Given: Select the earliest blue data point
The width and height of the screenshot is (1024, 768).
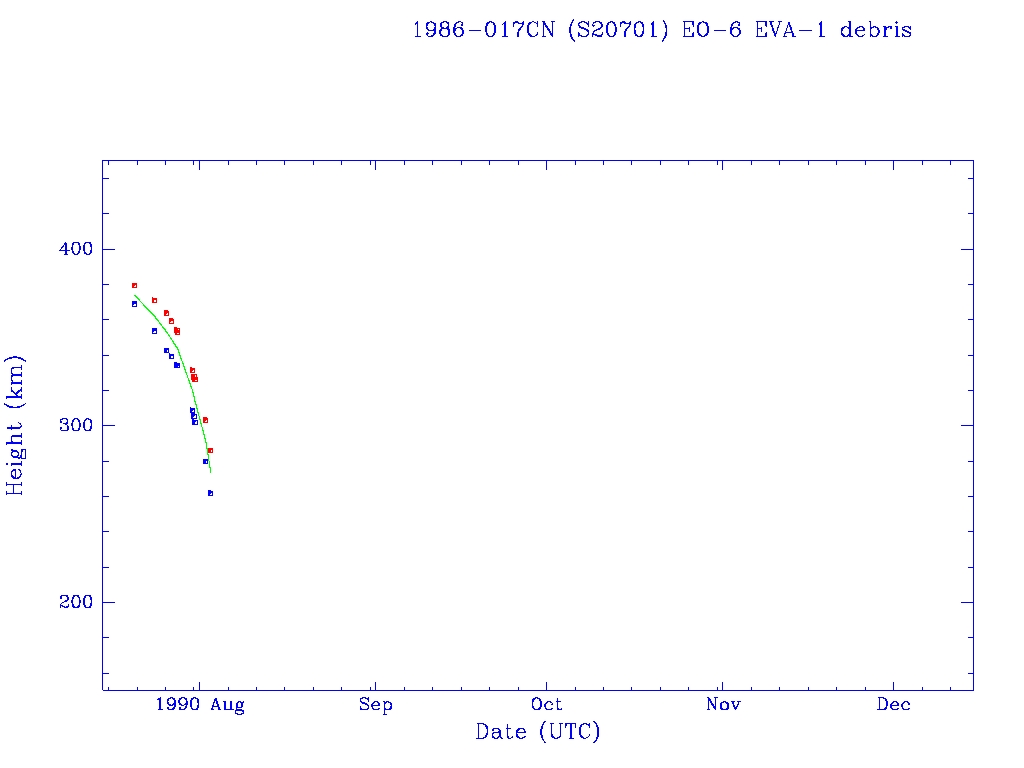Looking at the screenshot, I should [x=134, y=304].
